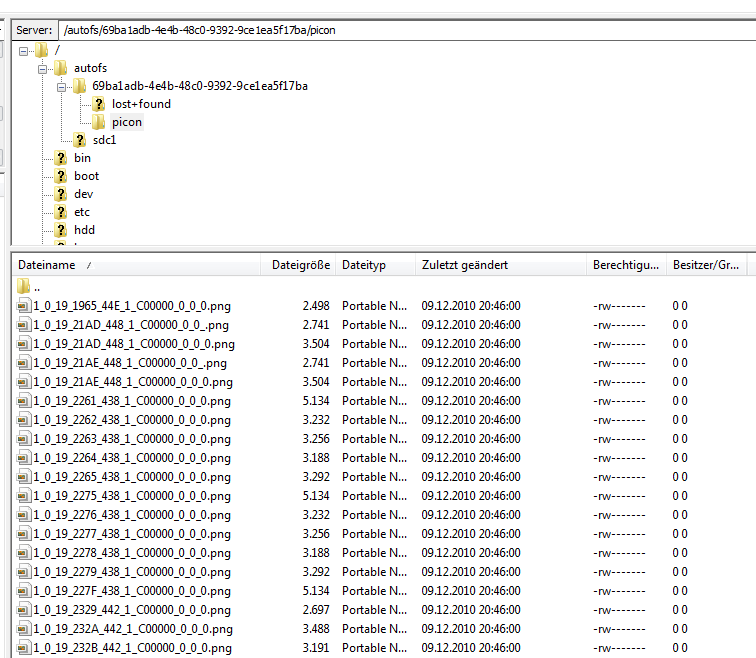Viewport: 756px width, 658px height.
Task: Select file 1_0_19_2261_438_1_C00000_0_0_0.png
Action: pos(132,401)
